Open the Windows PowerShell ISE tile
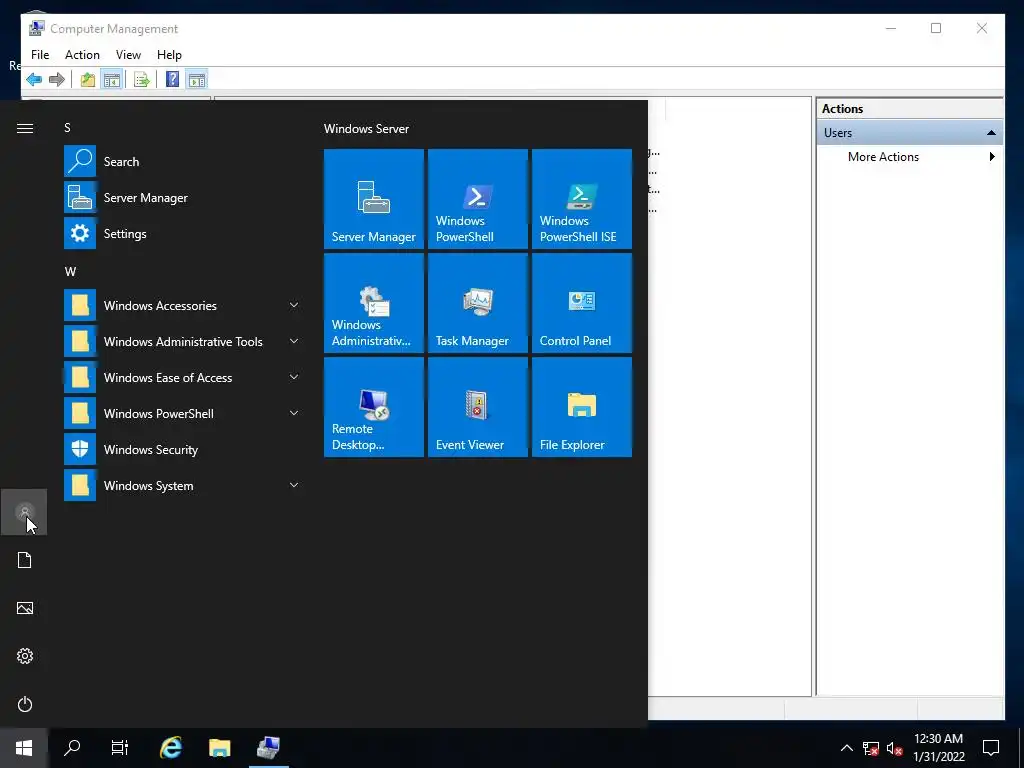Viewport: 1024px width, 768px height. [x=581, y=199]
